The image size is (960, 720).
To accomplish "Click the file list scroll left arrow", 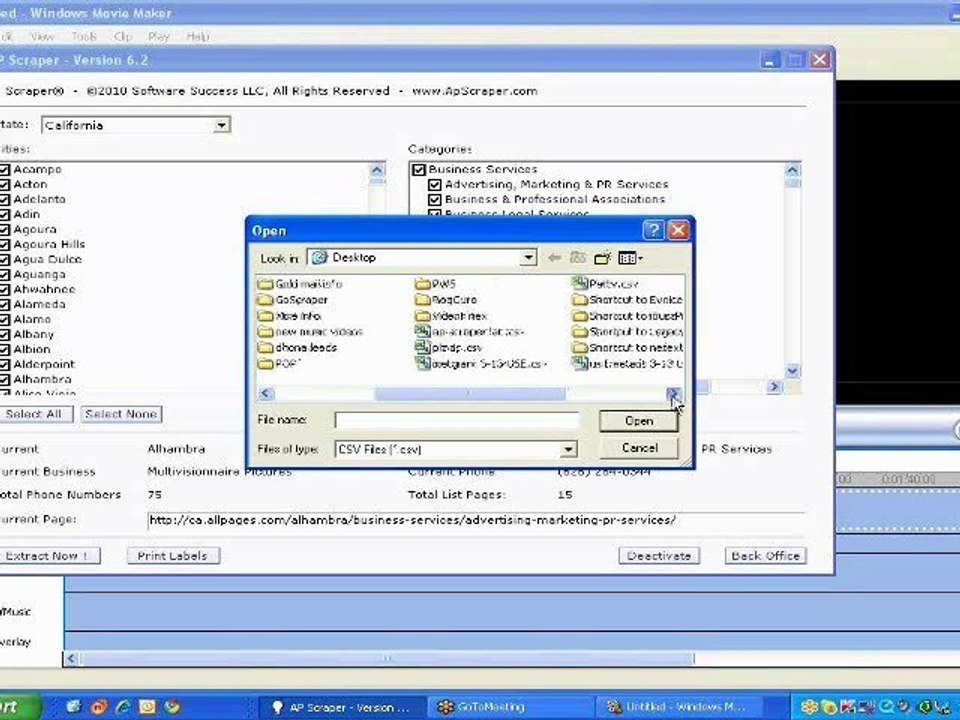I will pyautogui.click(x=265, y=394).
